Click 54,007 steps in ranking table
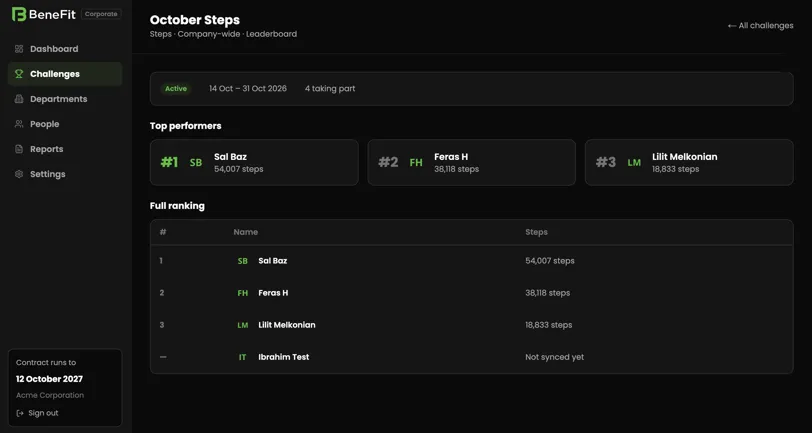812x433 pixels. pos(550,261)
